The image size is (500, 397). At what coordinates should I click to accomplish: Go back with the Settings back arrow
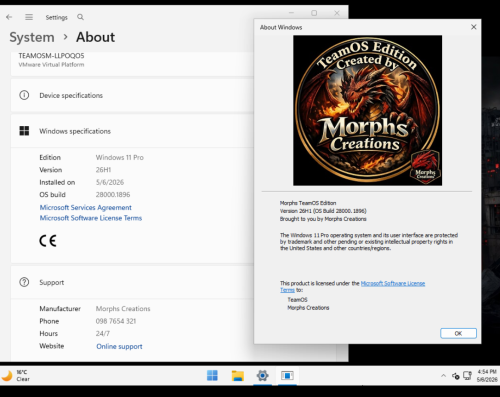pos(9,17)
